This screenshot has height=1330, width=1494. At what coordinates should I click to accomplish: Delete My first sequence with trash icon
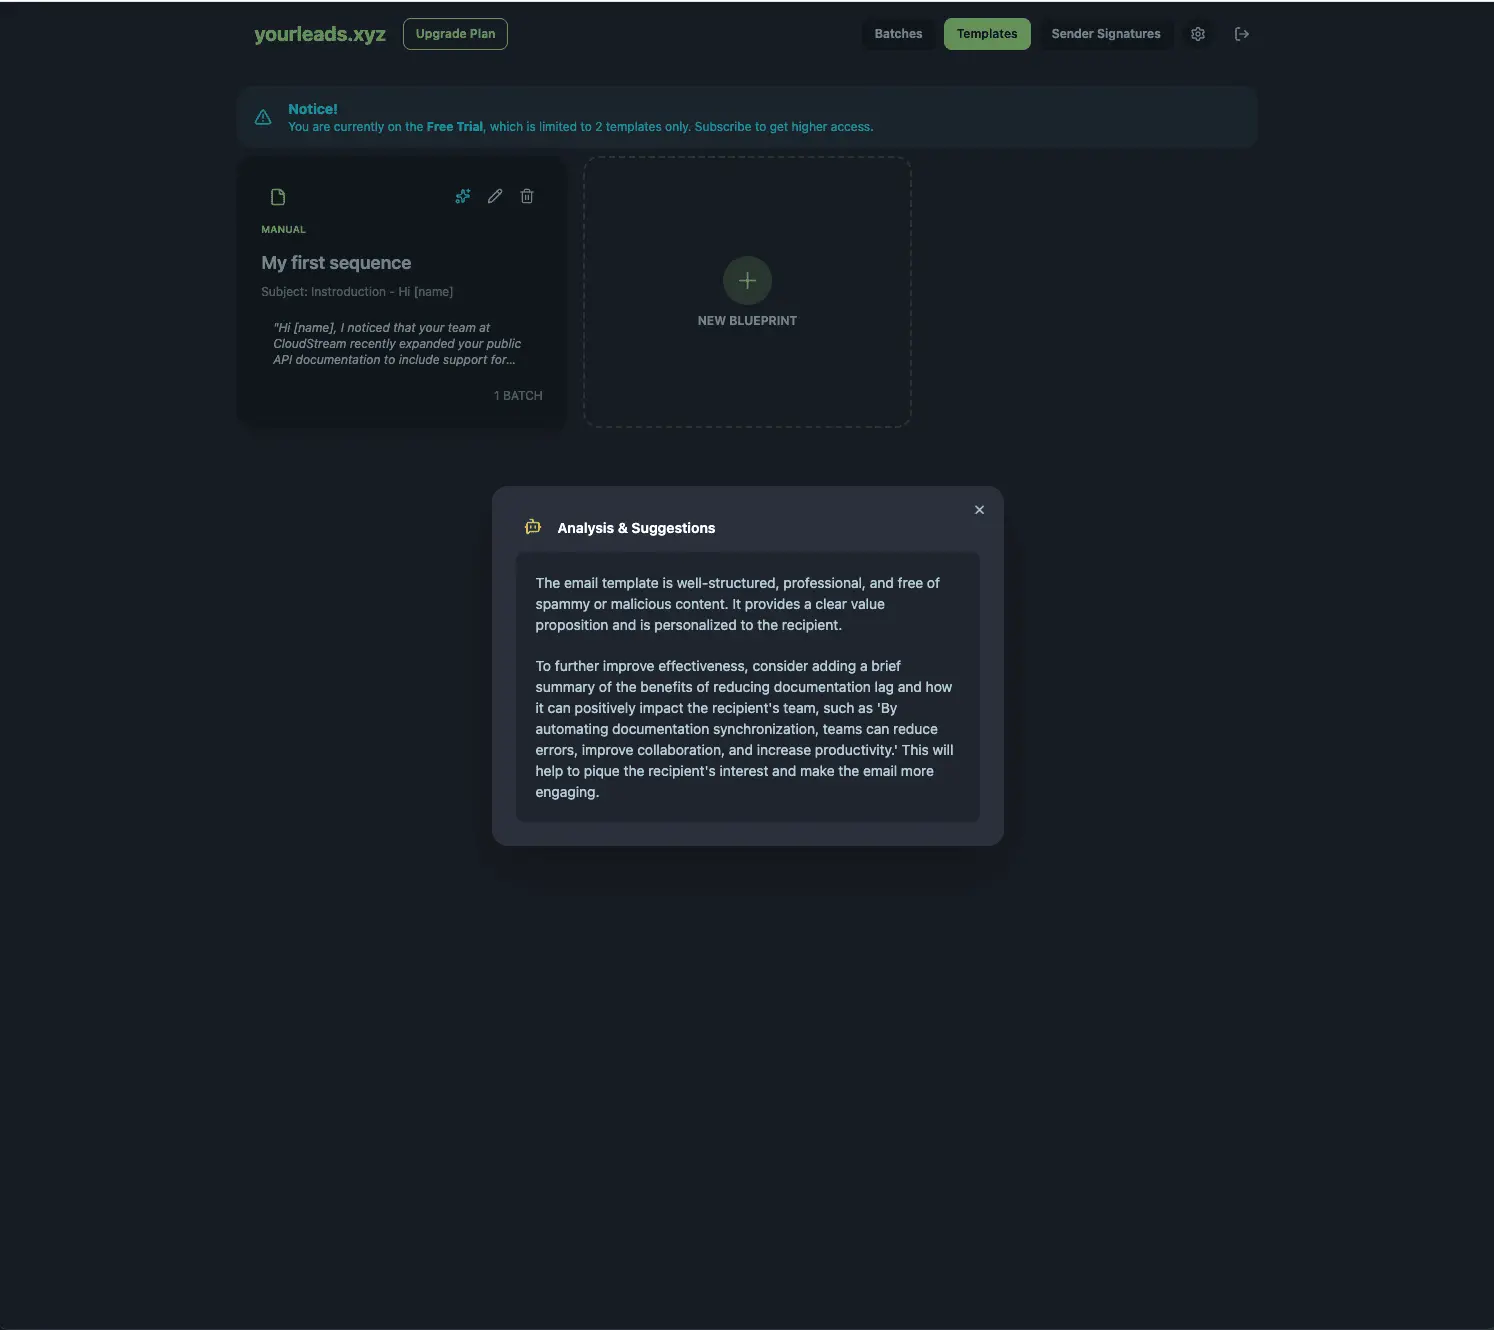point(527,197)
